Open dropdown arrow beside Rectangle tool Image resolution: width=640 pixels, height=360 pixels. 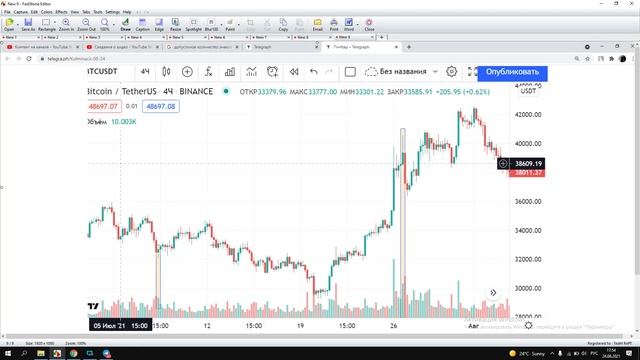click(55, 23)
